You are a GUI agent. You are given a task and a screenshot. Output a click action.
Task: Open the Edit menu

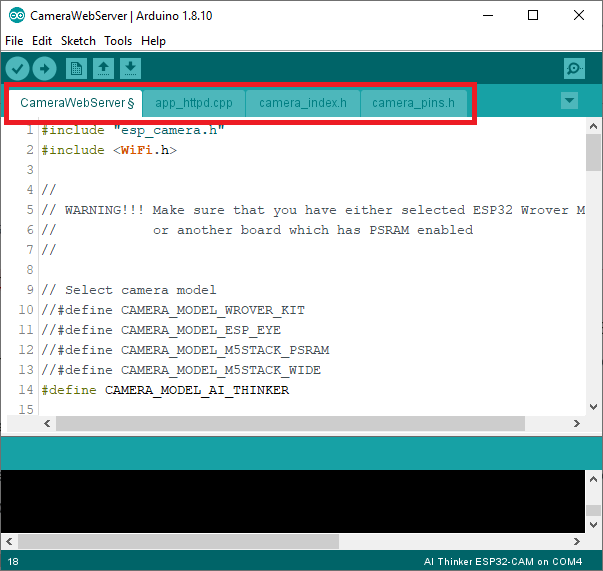point(42,41)
